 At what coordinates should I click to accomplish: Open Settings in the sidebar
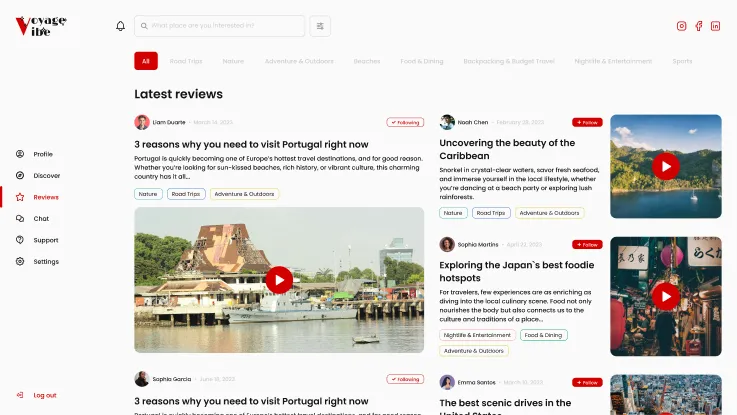[46, 262]
